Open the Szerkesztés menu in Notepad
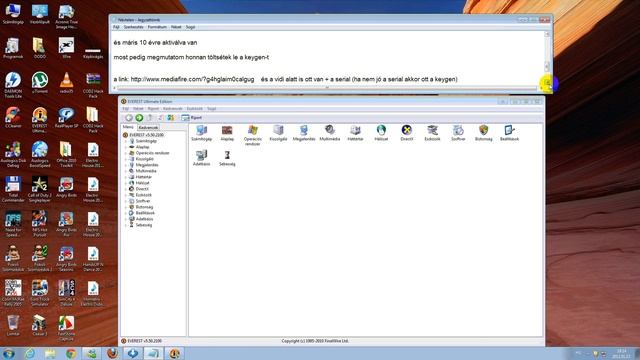Screen dimensions: 640x360 pyautogui.click(x=133, y=27)
